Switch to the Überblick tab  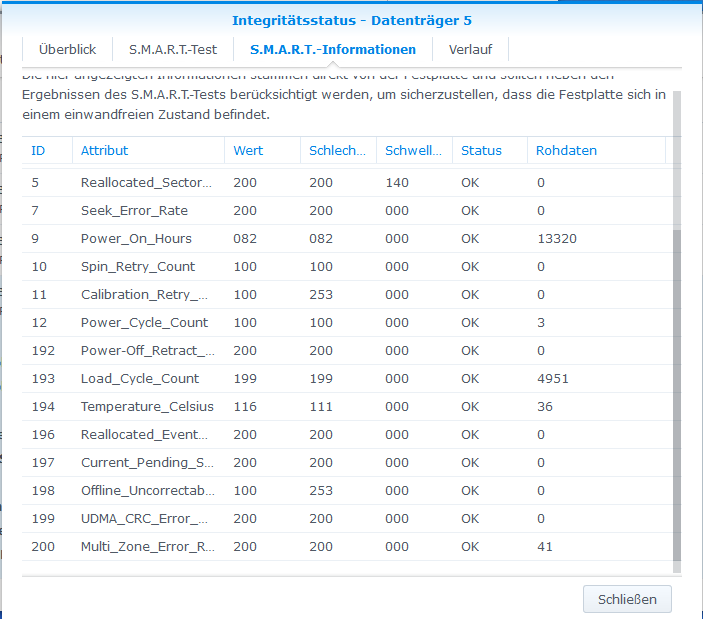tap(67, 49)
